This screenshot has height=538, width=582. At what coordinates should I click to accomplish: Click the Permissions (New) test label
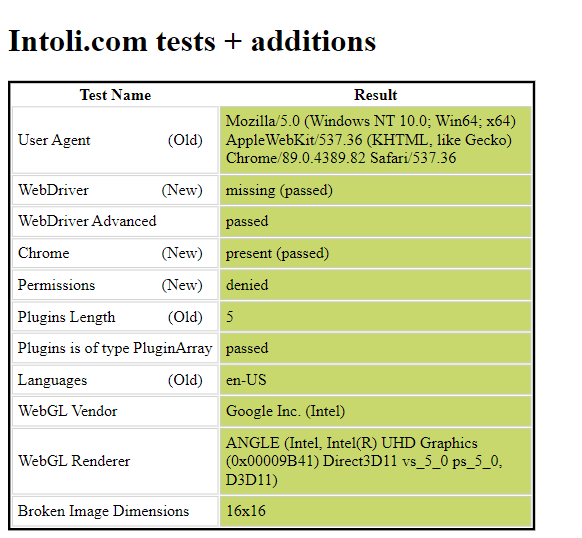[115, 285]
